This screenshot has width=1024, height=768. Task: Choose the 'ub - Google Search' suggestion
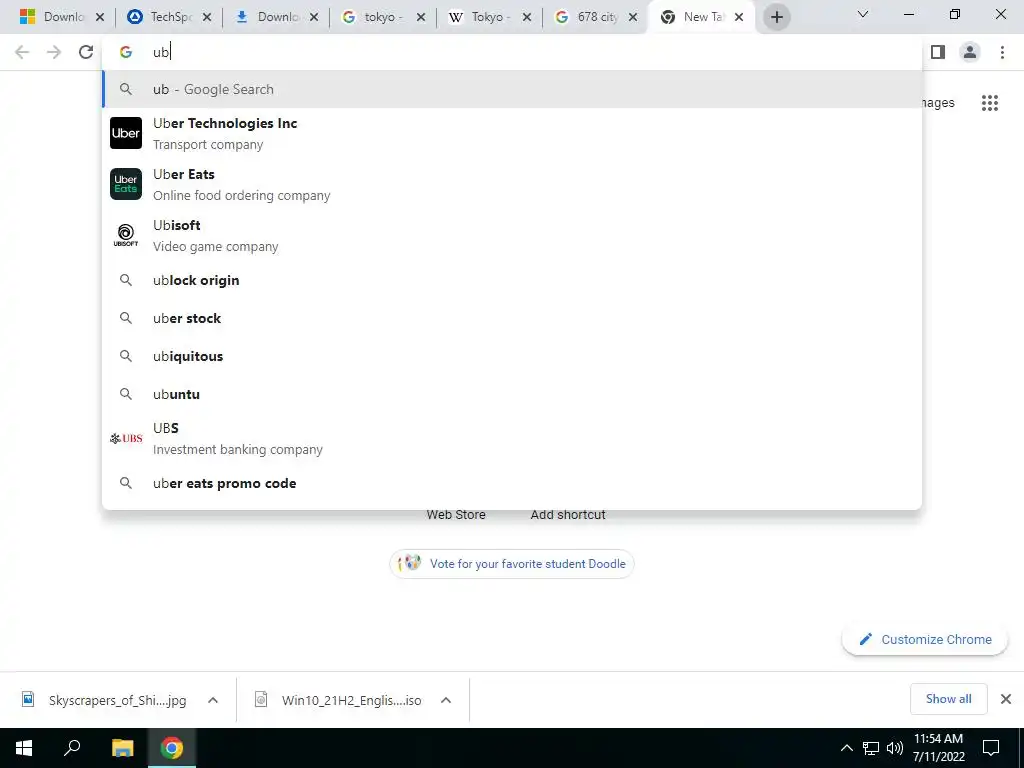[512, 89]
